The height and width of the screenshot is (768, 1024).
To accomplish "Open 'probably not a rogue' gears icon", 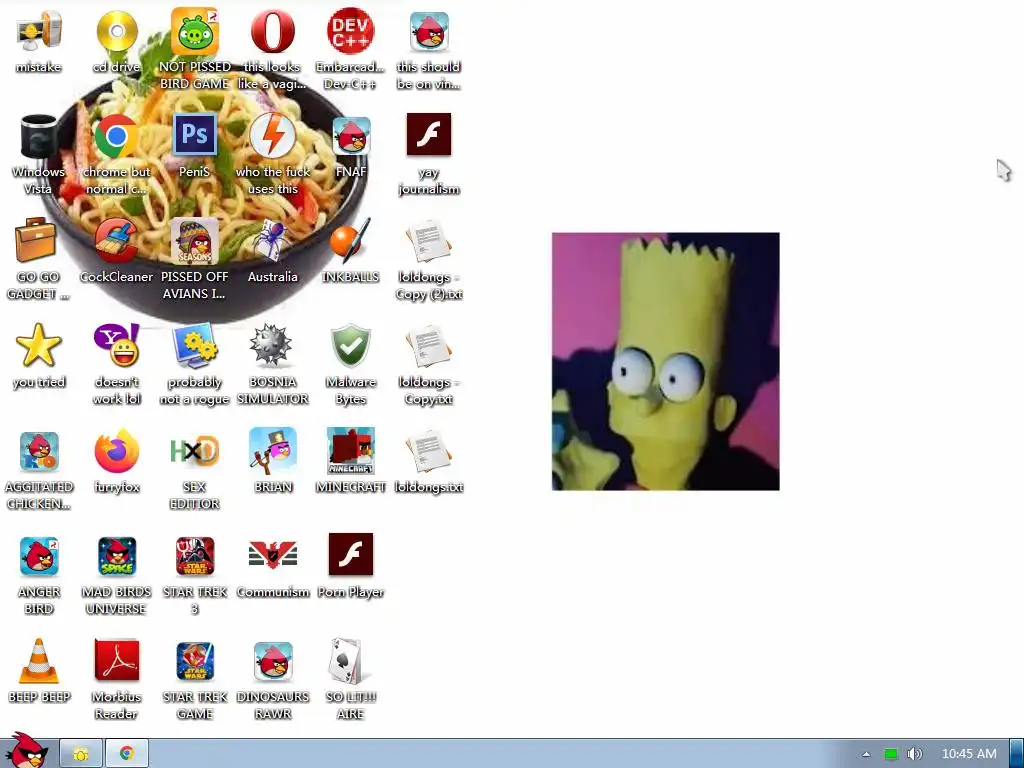I will pyautogui.click(x=195, y=345).
